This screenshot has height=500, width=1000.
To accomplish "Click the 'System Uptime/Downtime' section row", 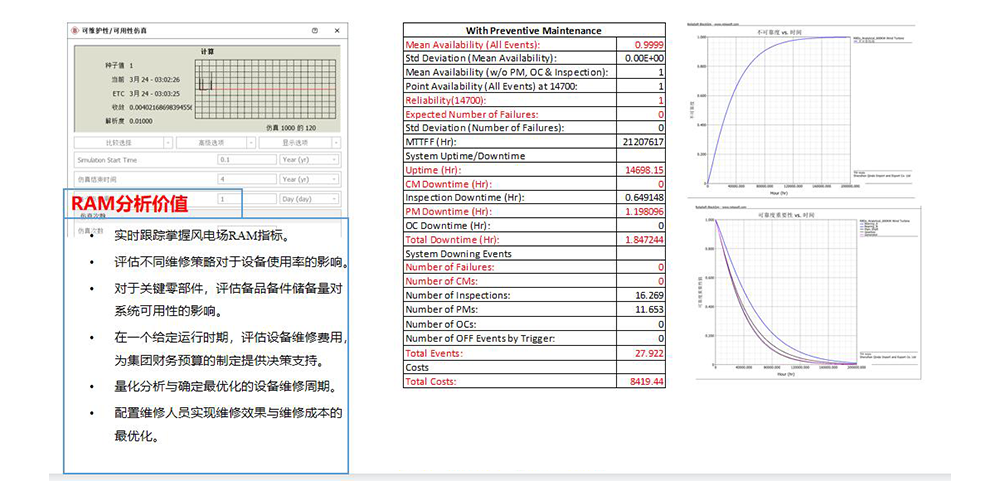I will point(534,156).
